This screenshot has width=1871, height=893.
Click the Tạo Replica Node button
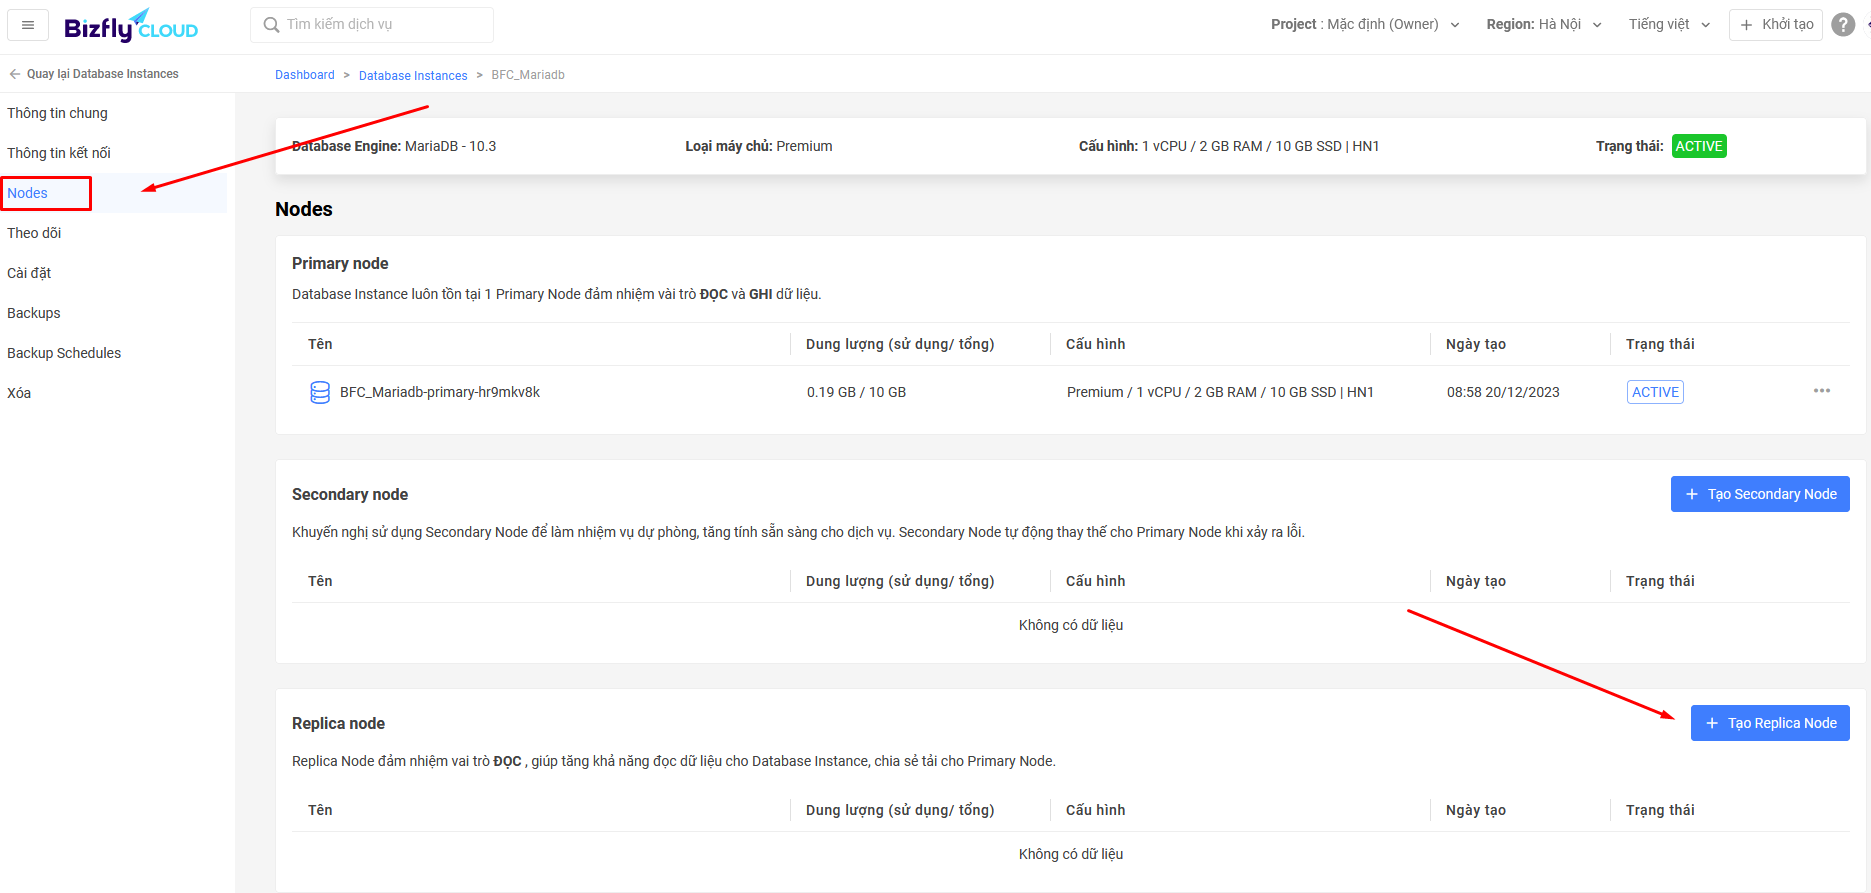pos(1770,723)
